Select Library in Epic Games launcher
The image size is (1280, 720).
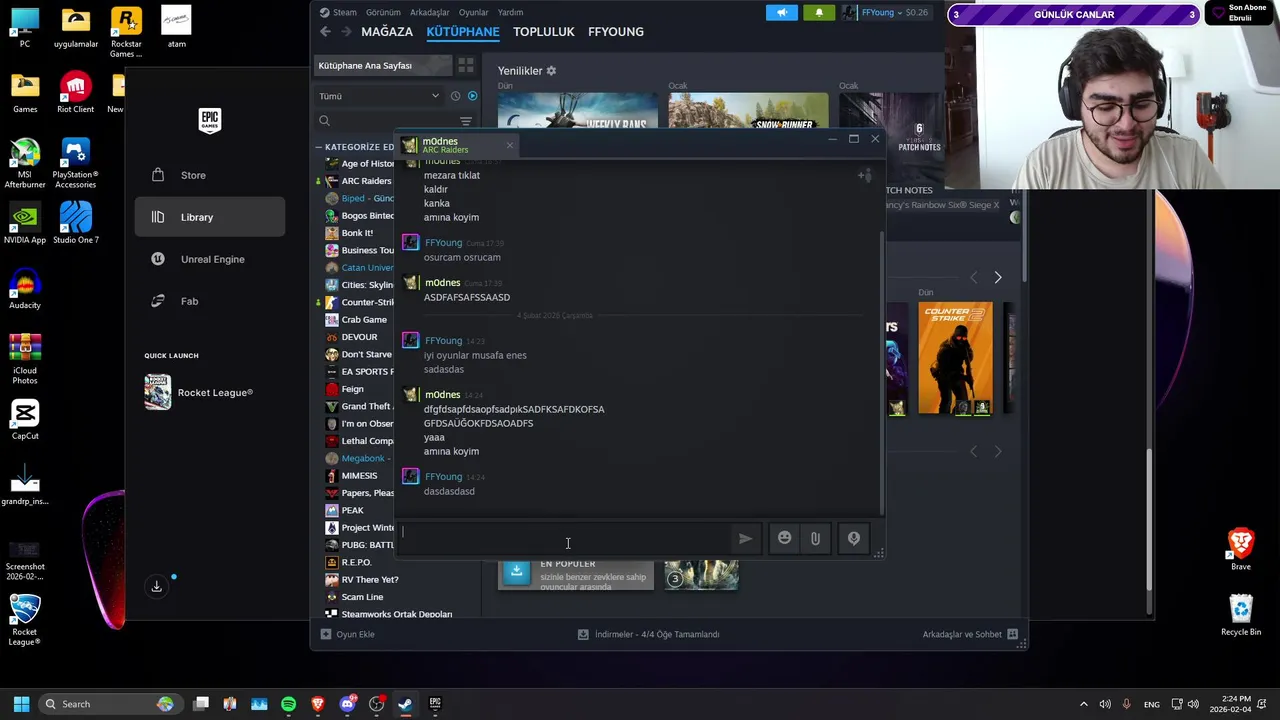[x=210, y=217]
